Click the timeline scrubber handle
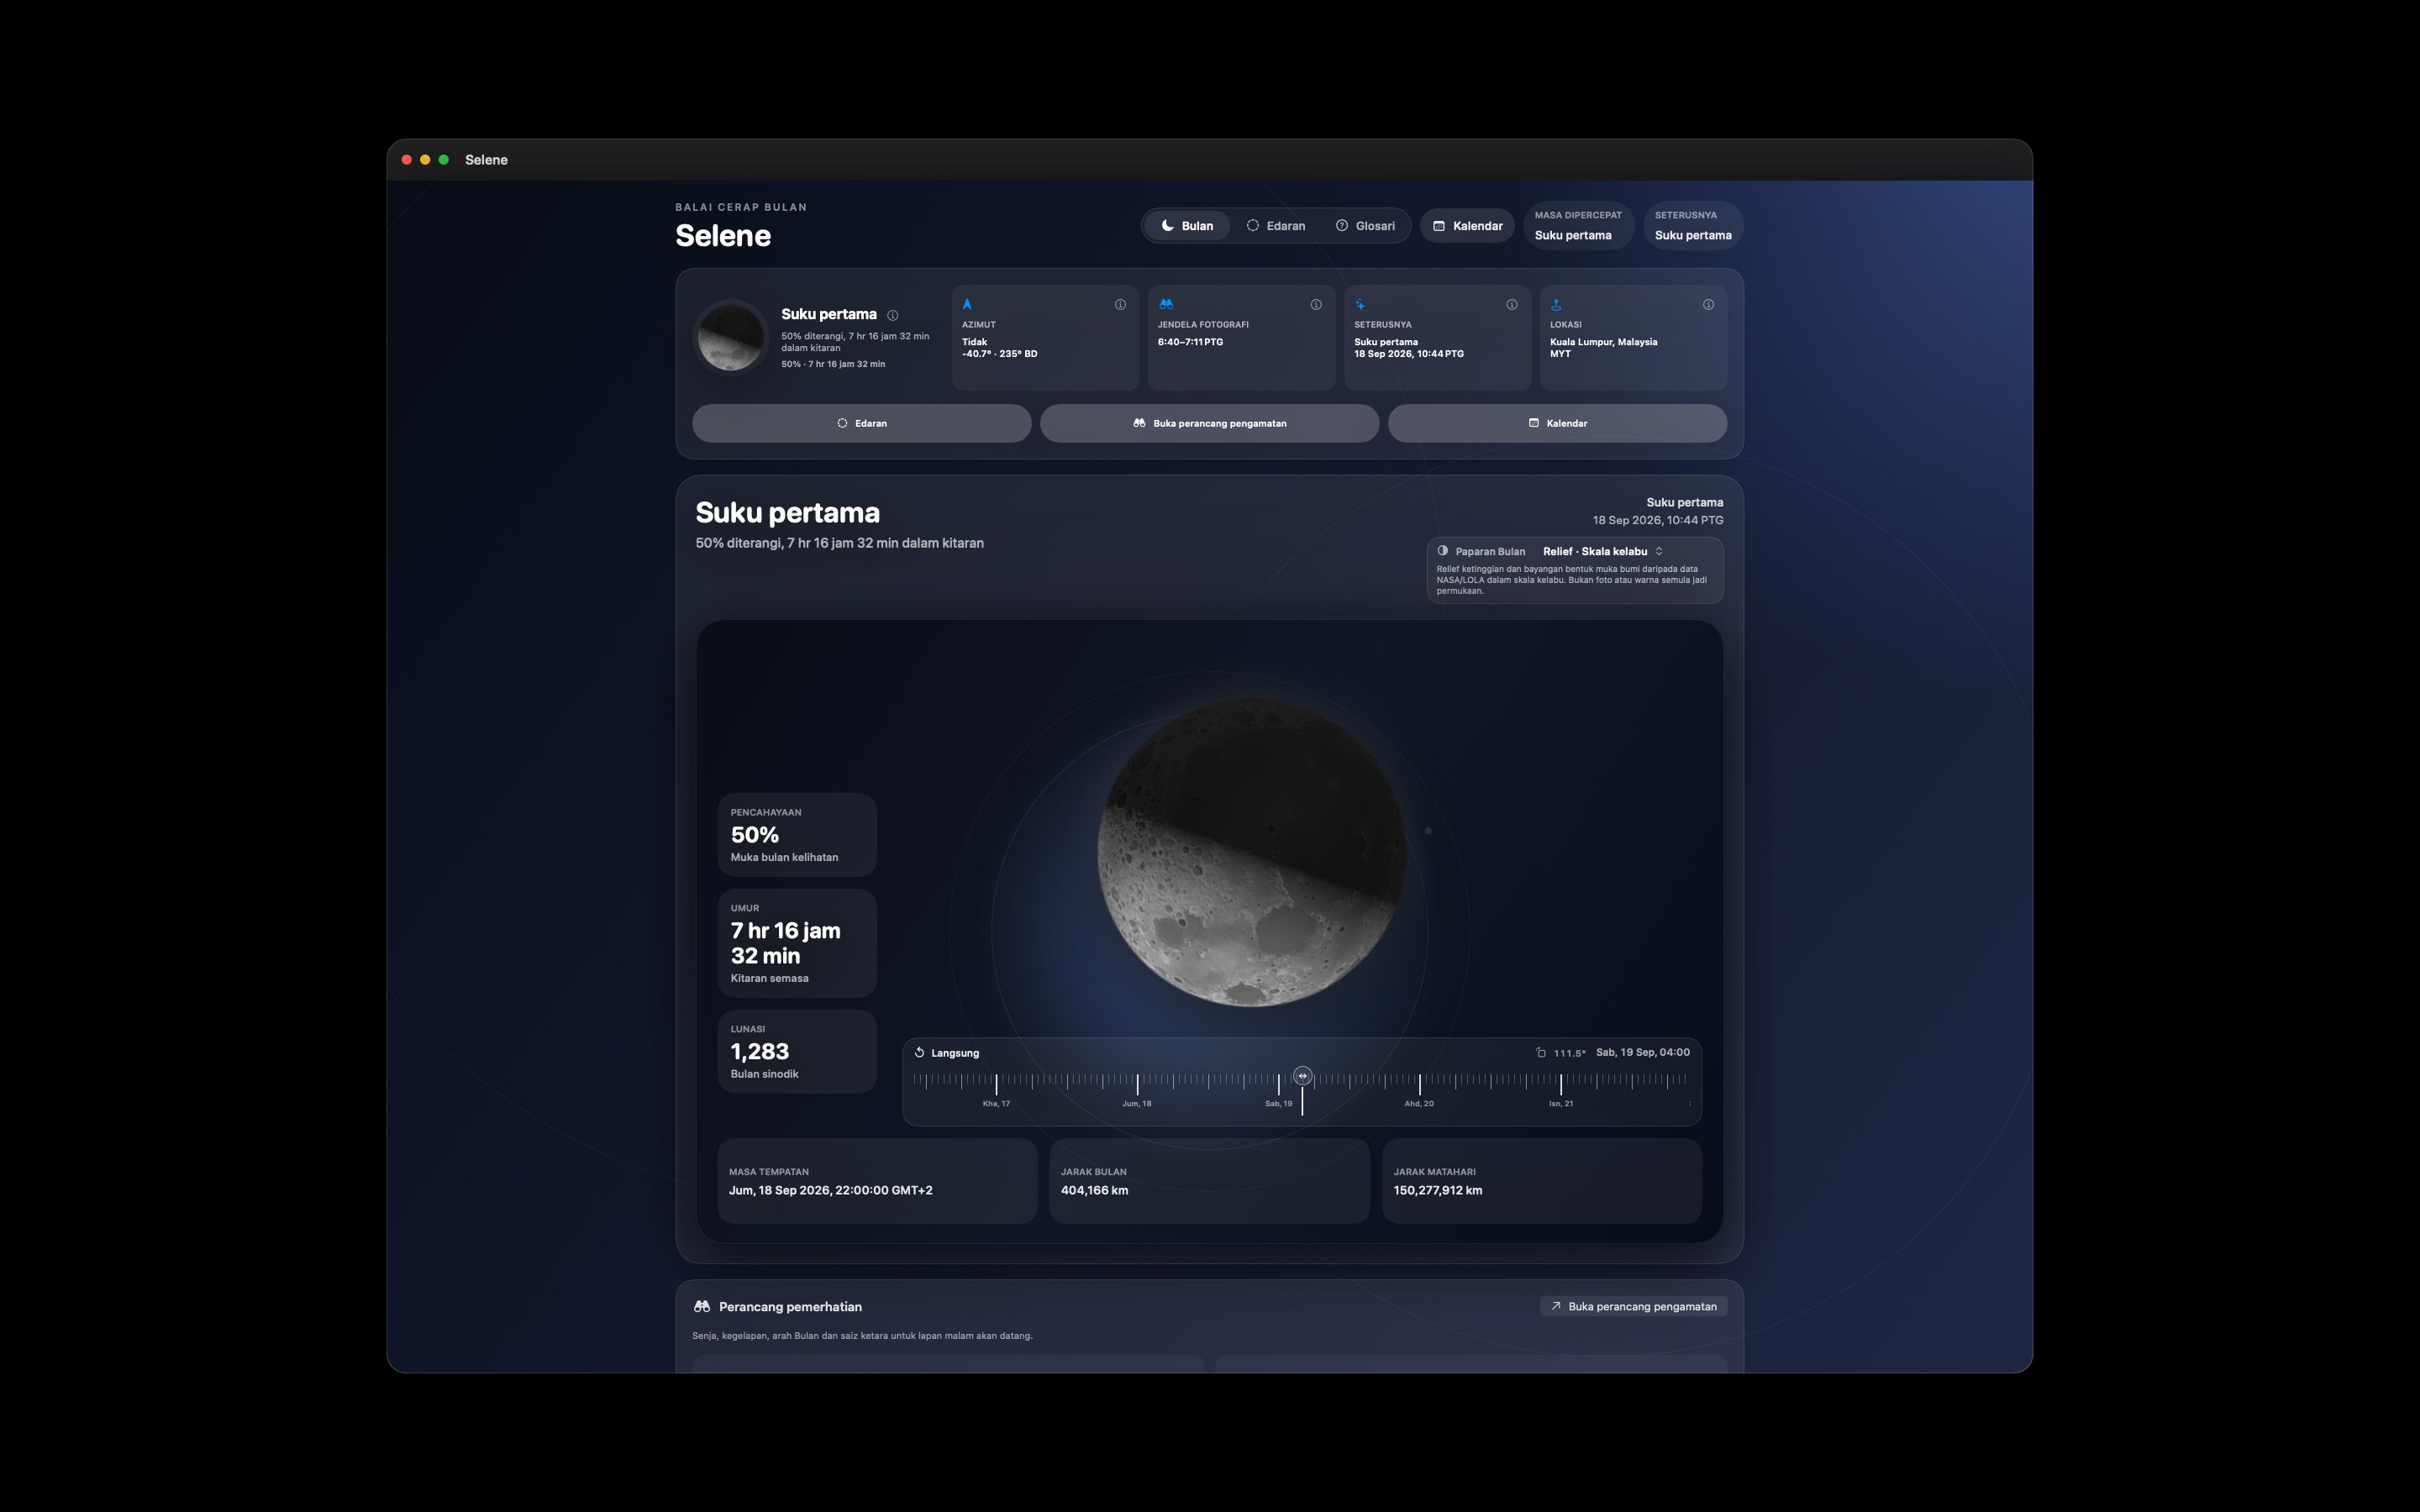2420x1512 pixels. click(1302, 1076)
